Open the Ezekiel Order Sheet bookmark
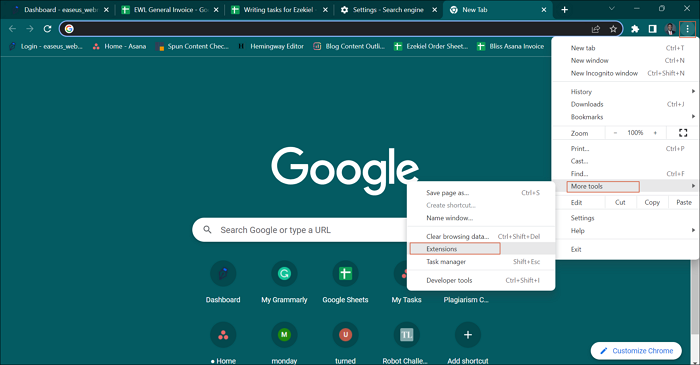The width and height of the screenshot is (700, 365). pos(431,46)
